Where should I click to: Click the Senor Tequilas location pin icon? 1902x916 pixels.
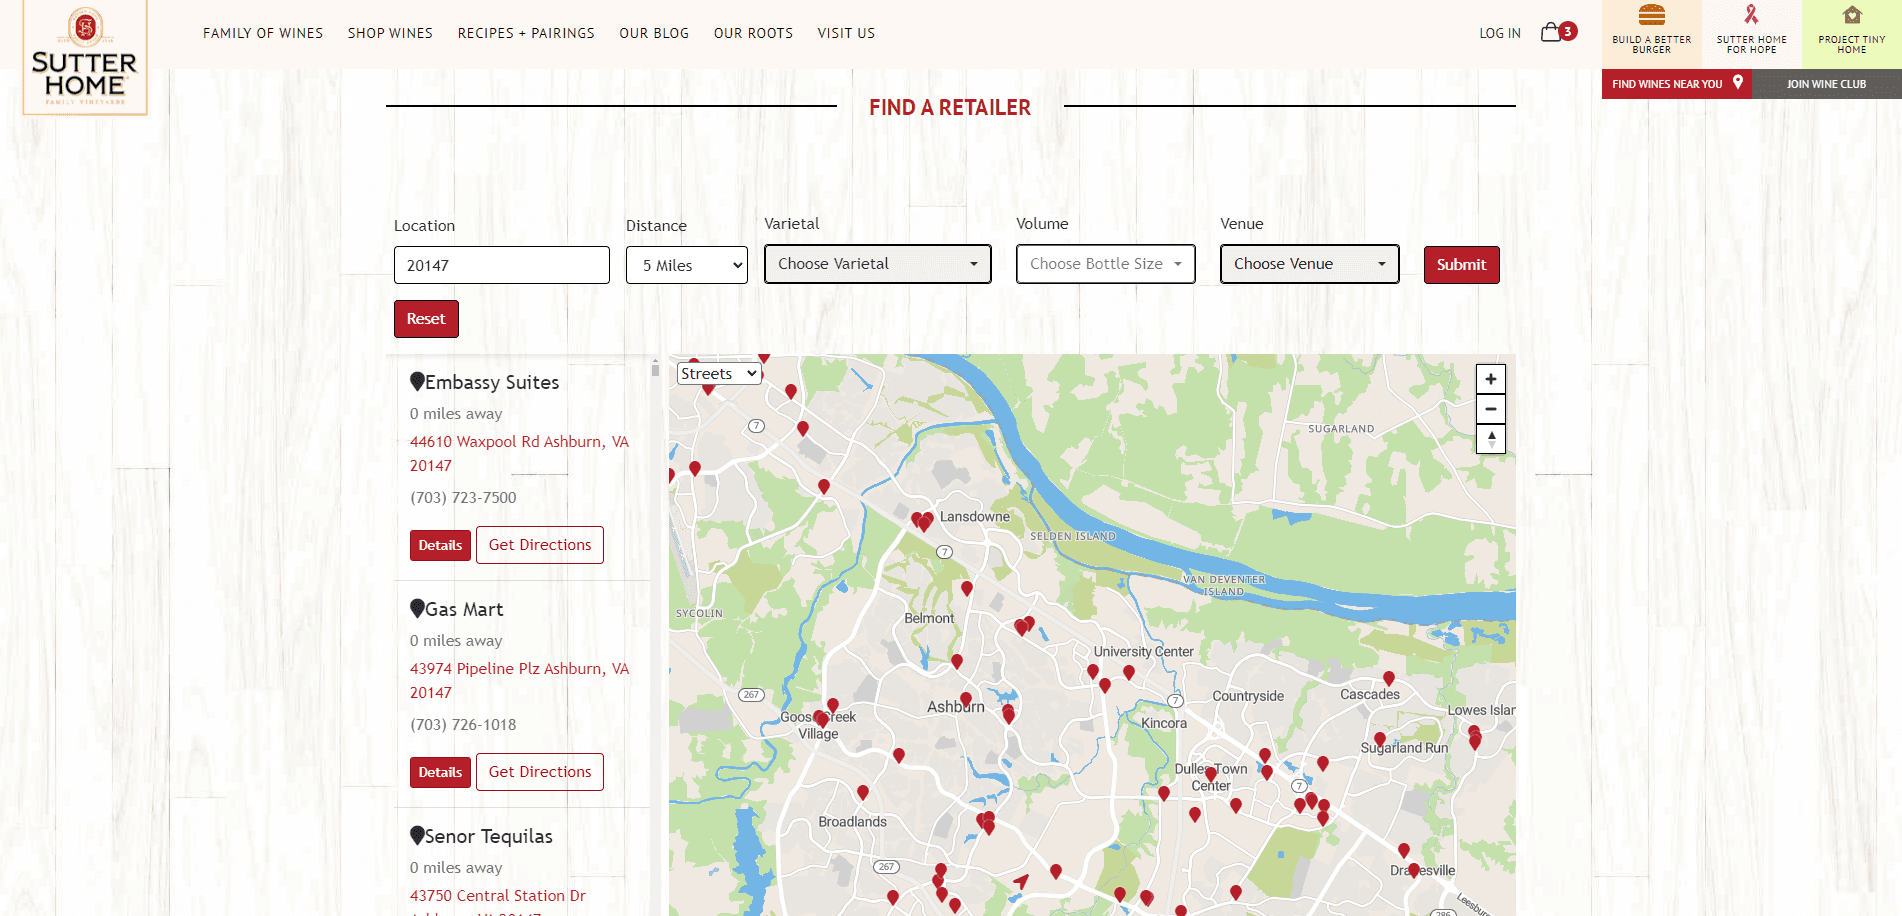pyautogui.click(x=417, y=835)
